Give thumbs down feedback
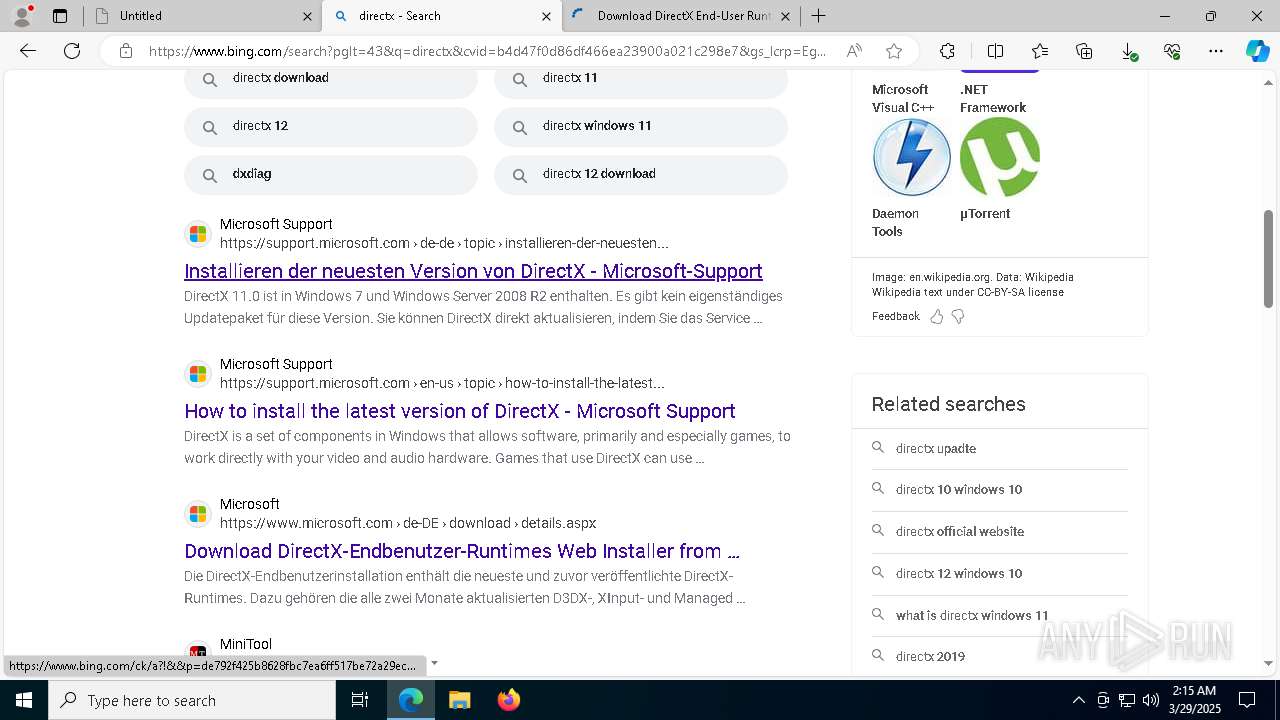1280x720 pixels. click(958, 316)
